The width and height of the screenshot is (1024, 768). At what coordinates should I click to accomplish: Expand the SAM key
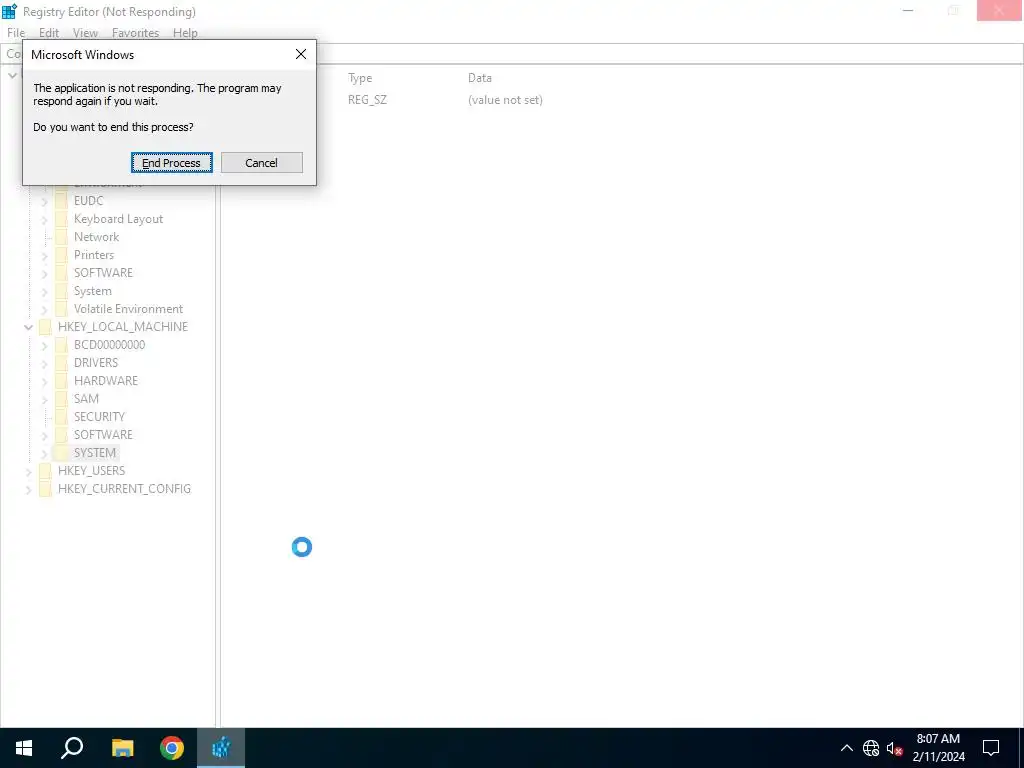coord(44,399)
